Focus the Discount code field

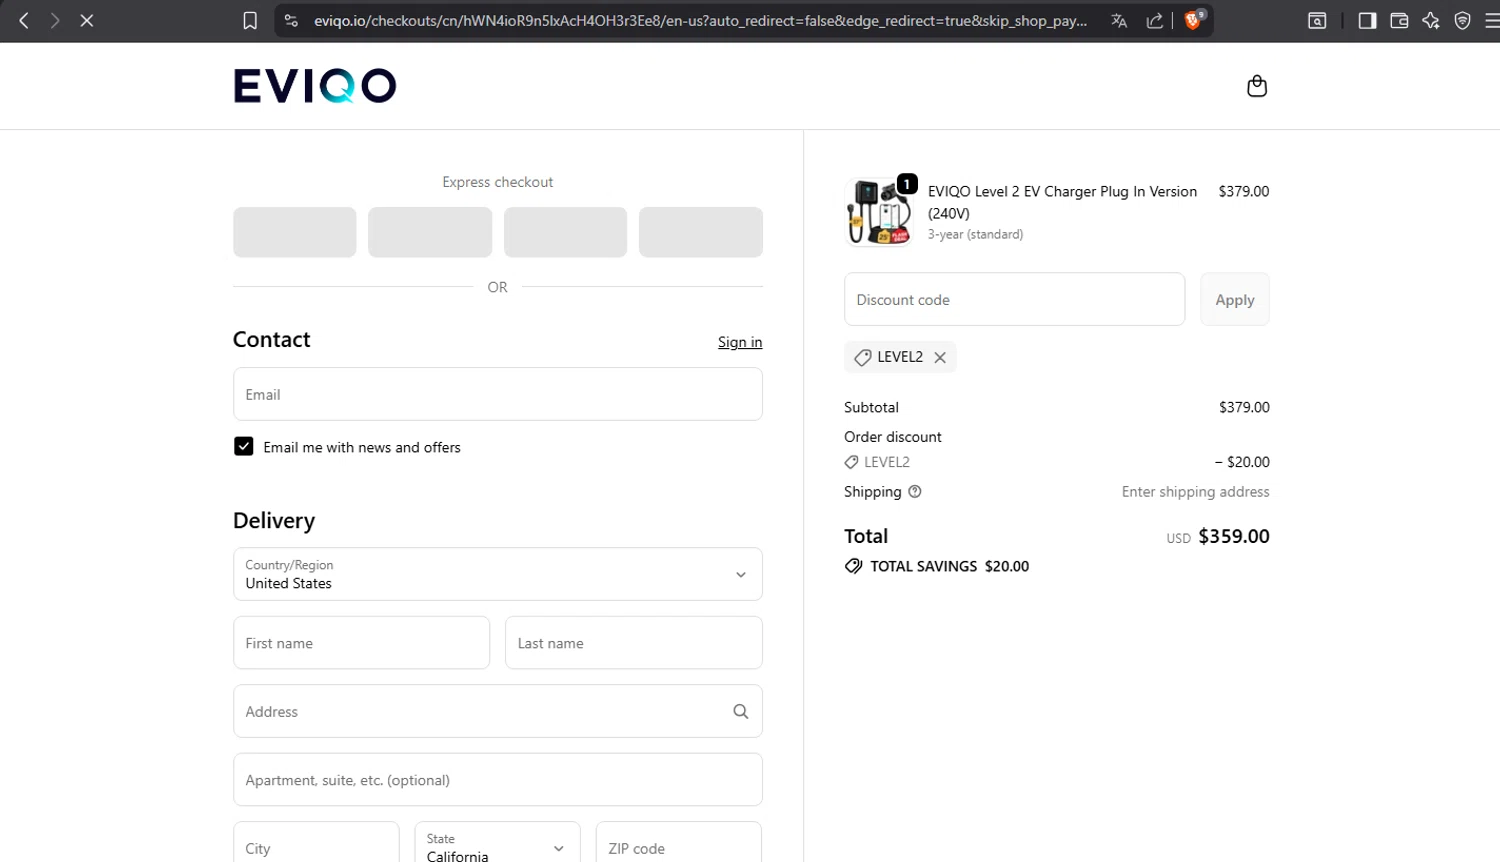[1015, 299]
